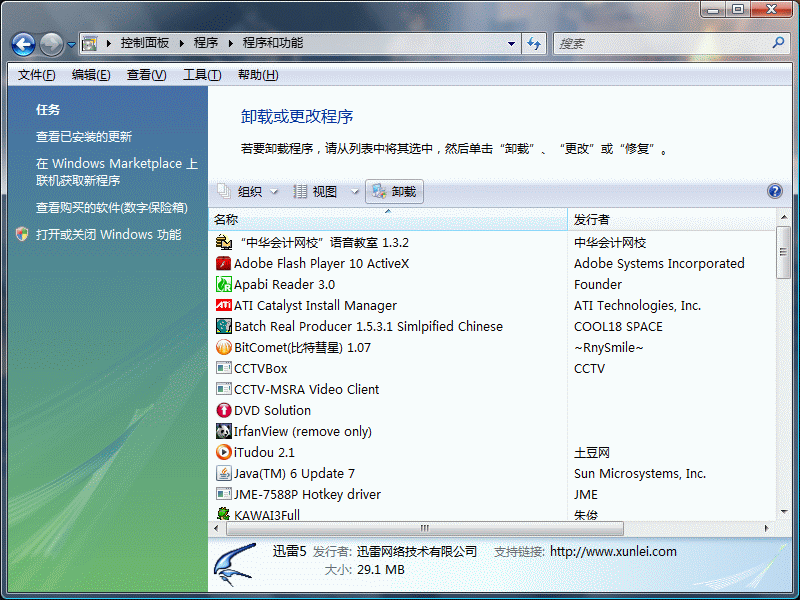Click the vertical scrollbar up arrow
The width and height of the screenshot is (800, 600).
[x=783, y=217]
